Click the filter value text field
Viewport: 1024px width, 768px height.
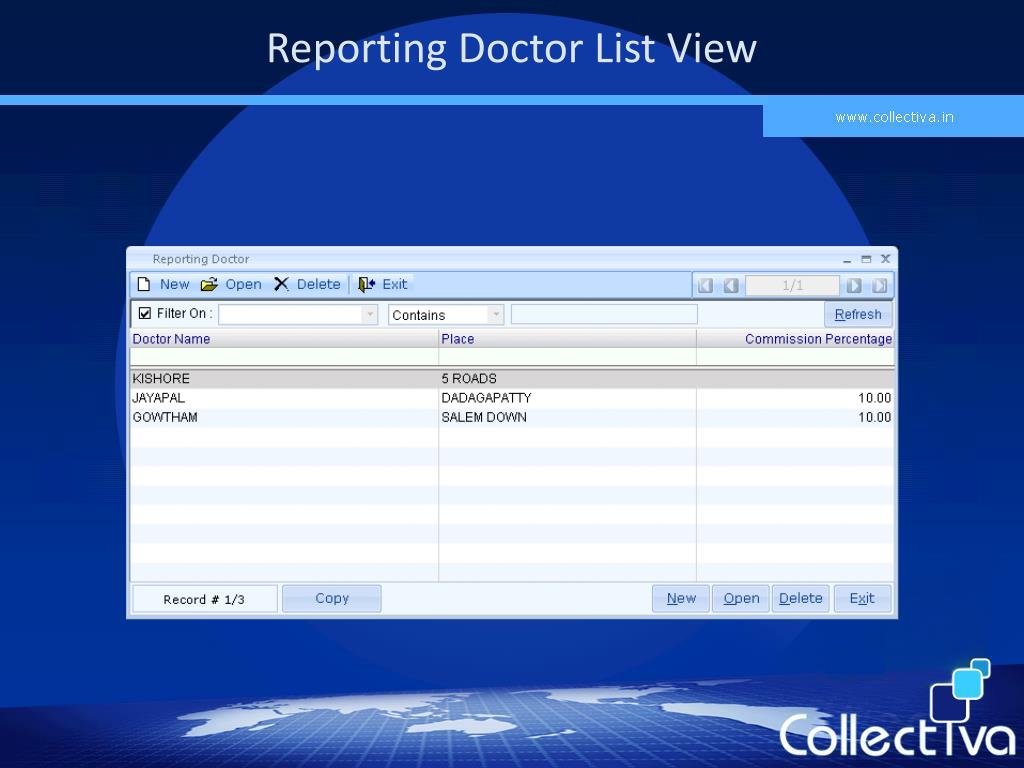[604, 314]
